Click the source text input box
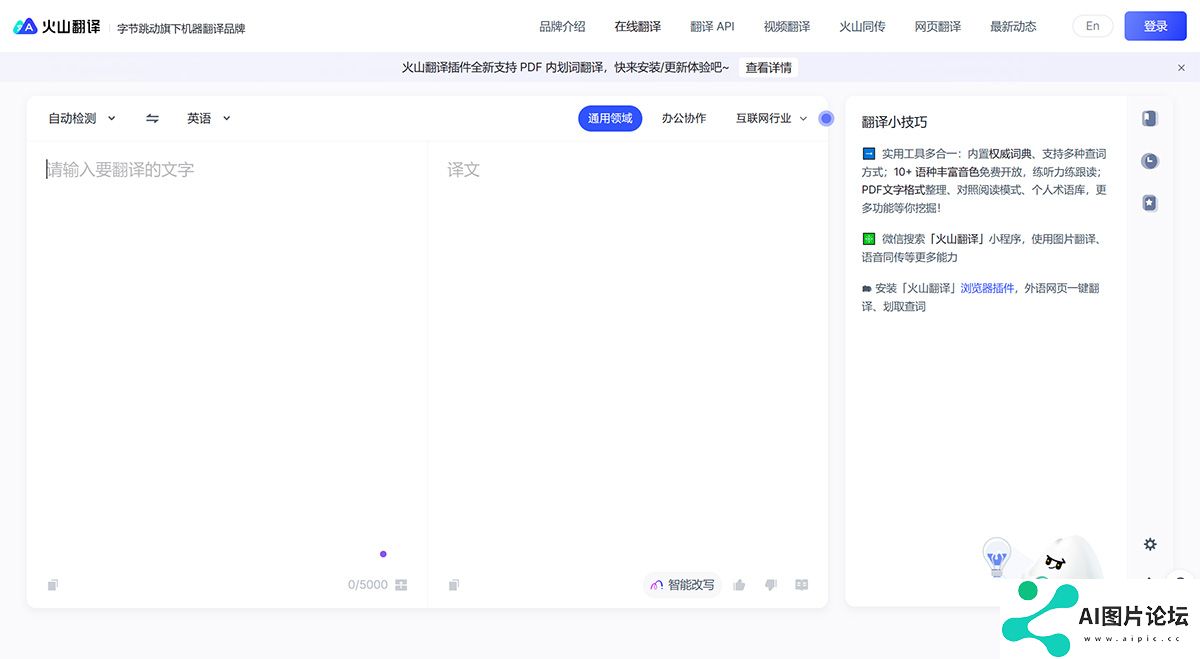The image size is (1200, 659). coord(227,355)
